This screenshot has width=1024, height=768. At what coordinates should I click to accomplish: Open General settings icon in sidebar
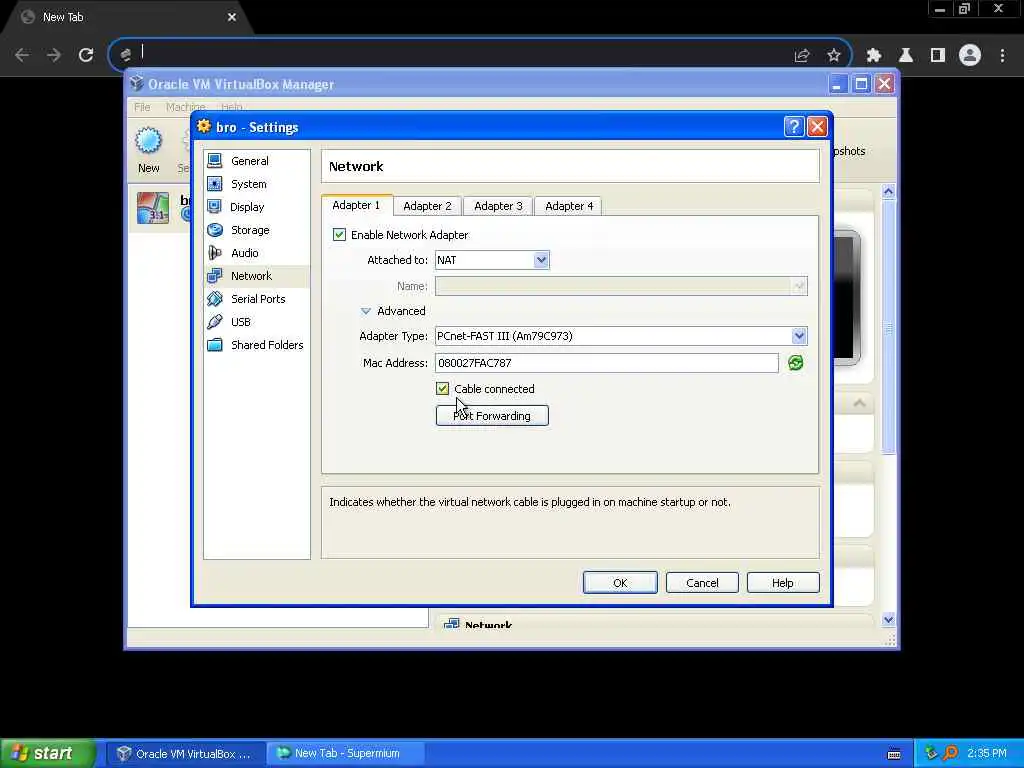(x=215, y=161)
